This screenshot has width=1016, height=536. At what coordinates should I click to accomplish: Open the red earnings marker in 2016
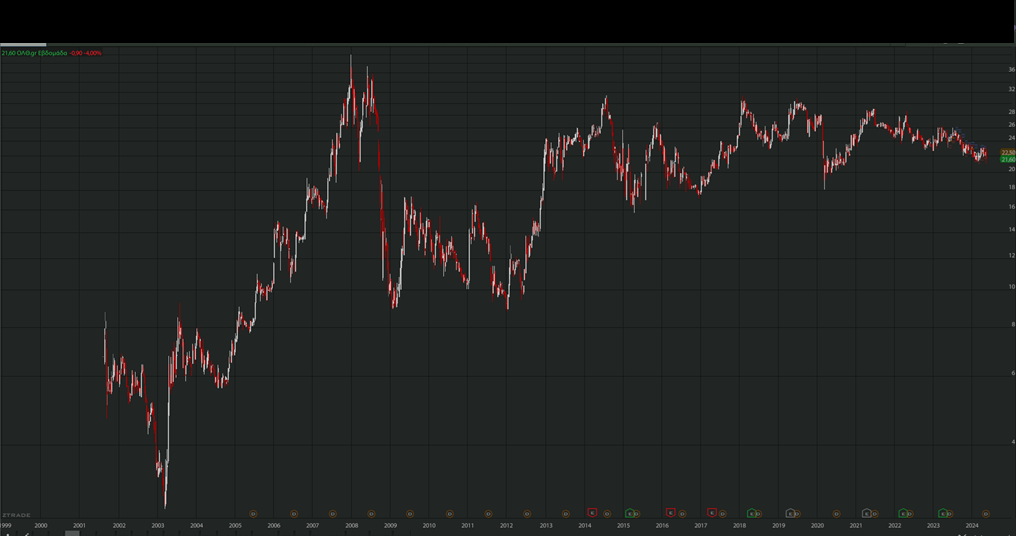click(671, 513)
